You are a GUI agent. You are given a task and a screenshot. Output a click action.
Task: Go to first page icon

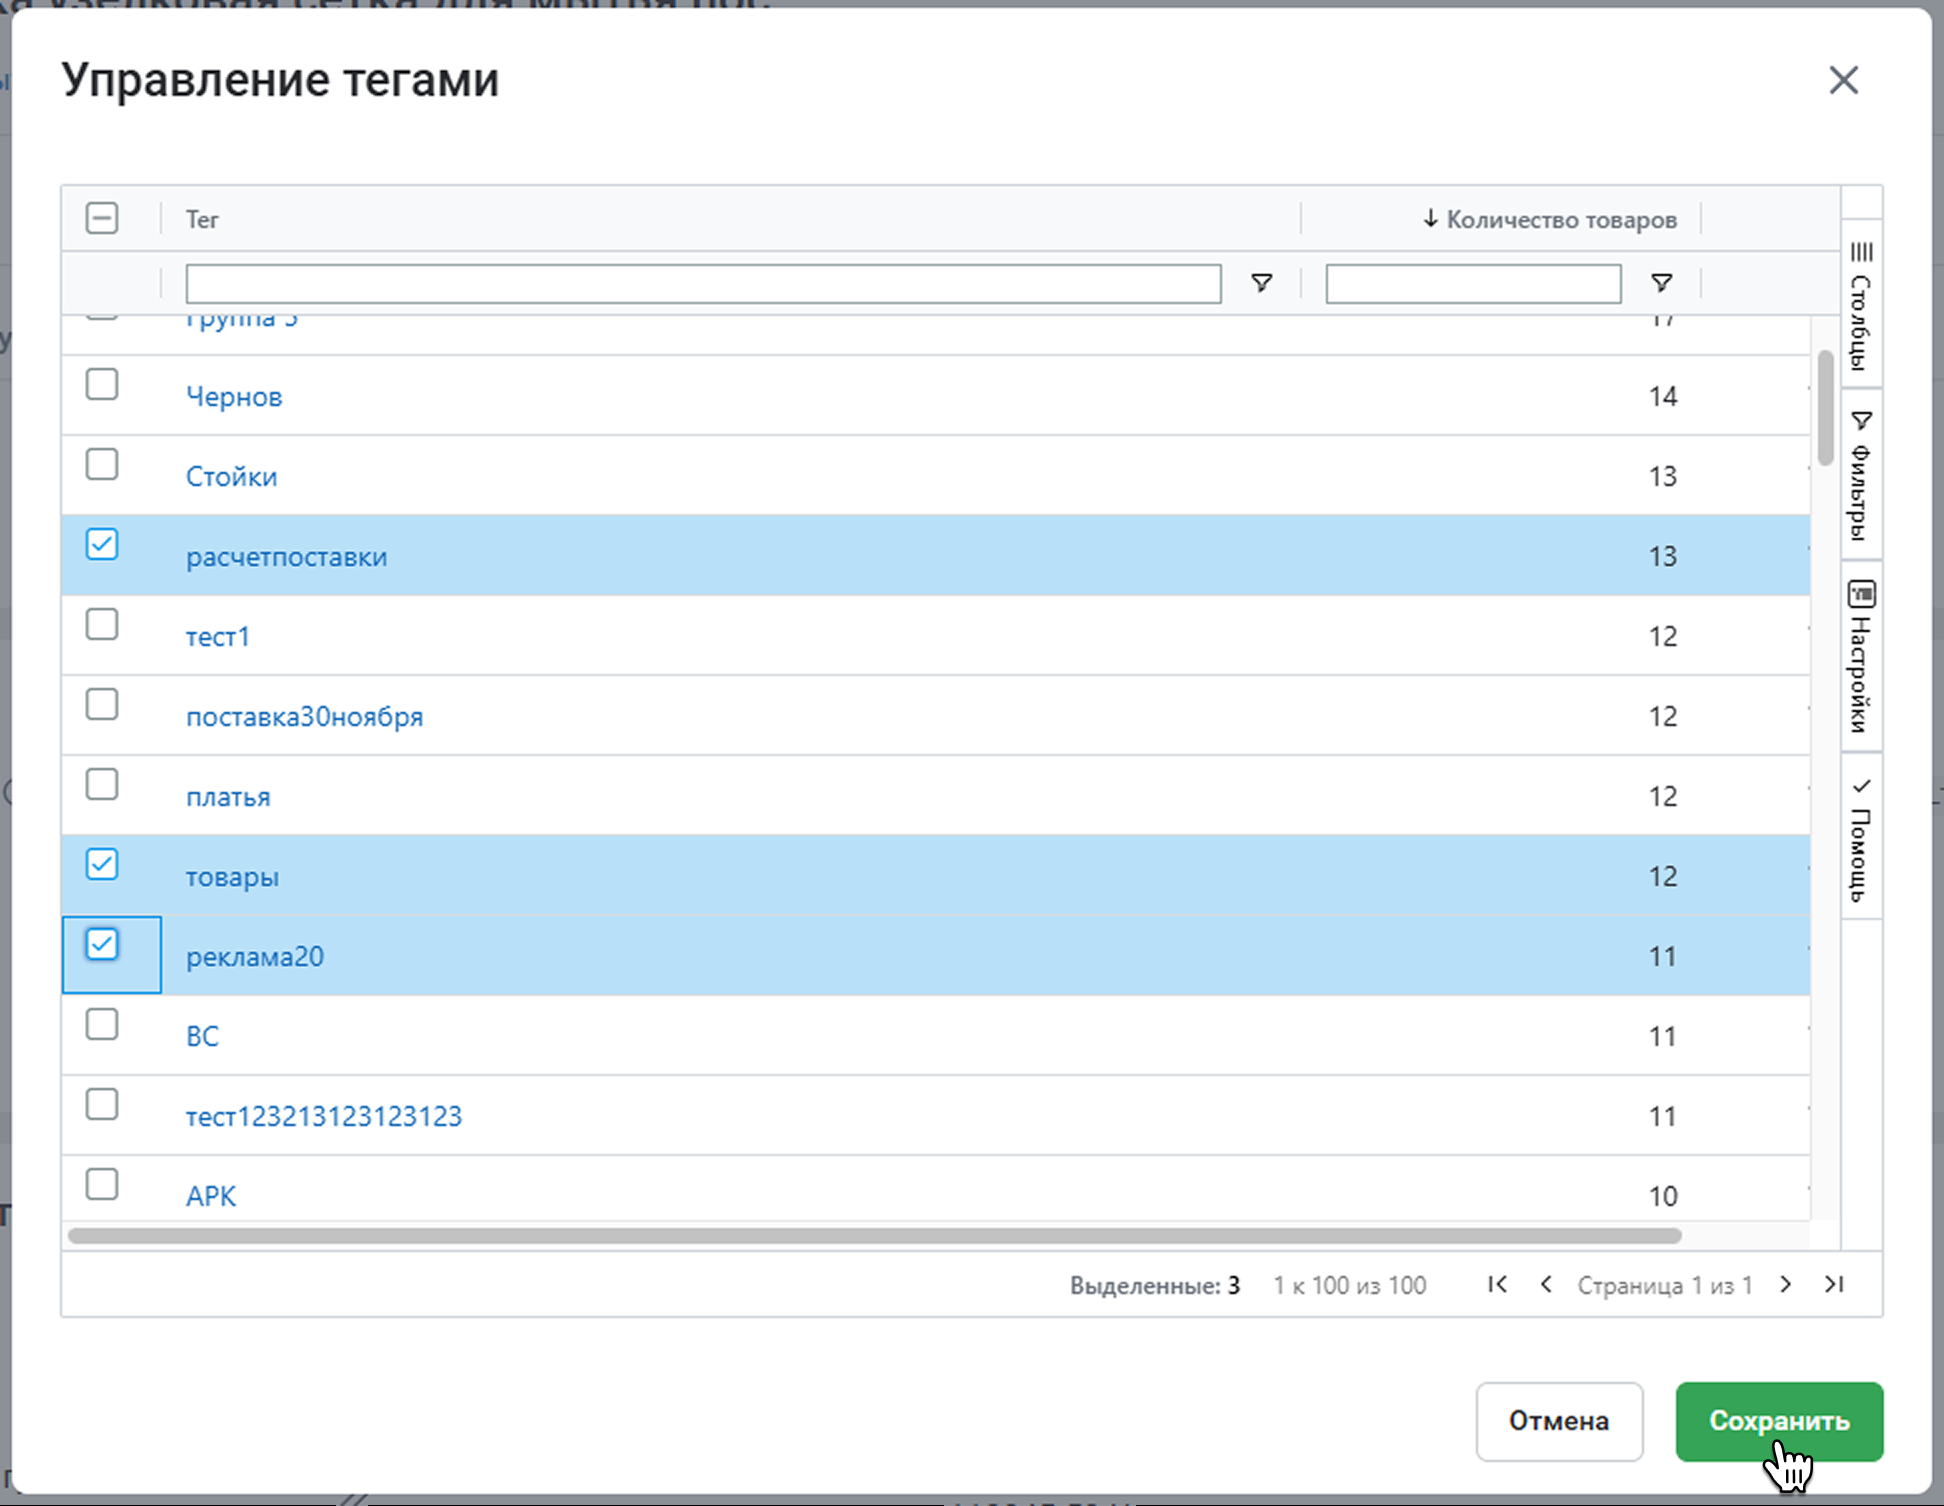(1497, 1284)
